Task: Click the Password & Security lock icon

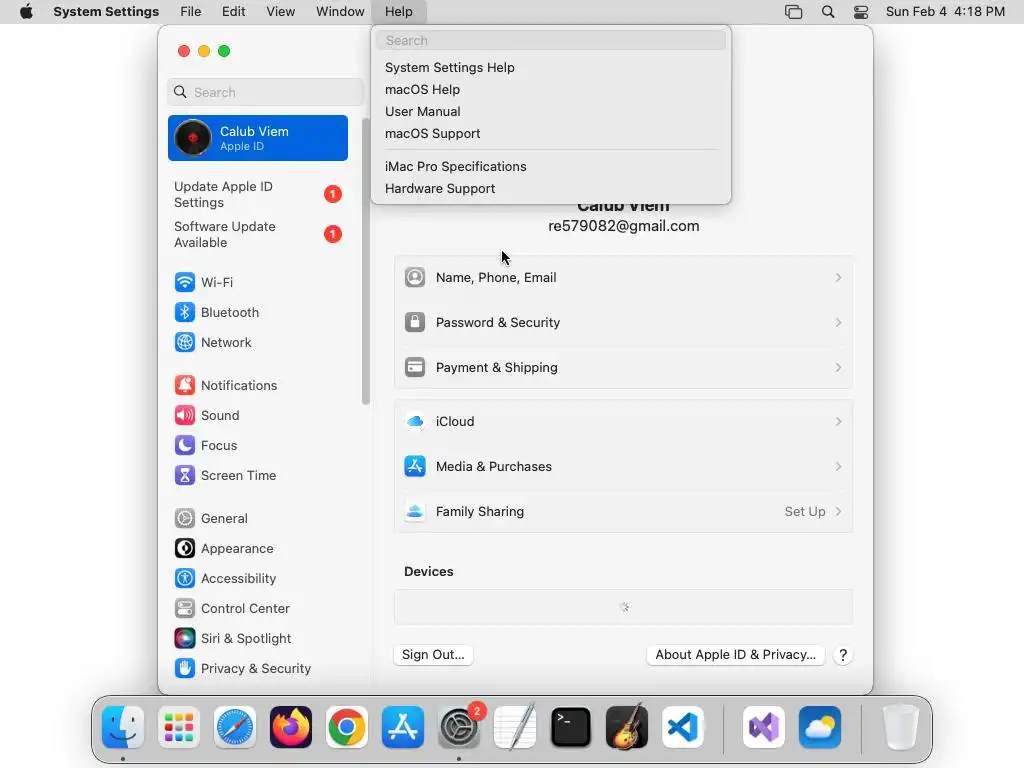Action: coord(415,323)
